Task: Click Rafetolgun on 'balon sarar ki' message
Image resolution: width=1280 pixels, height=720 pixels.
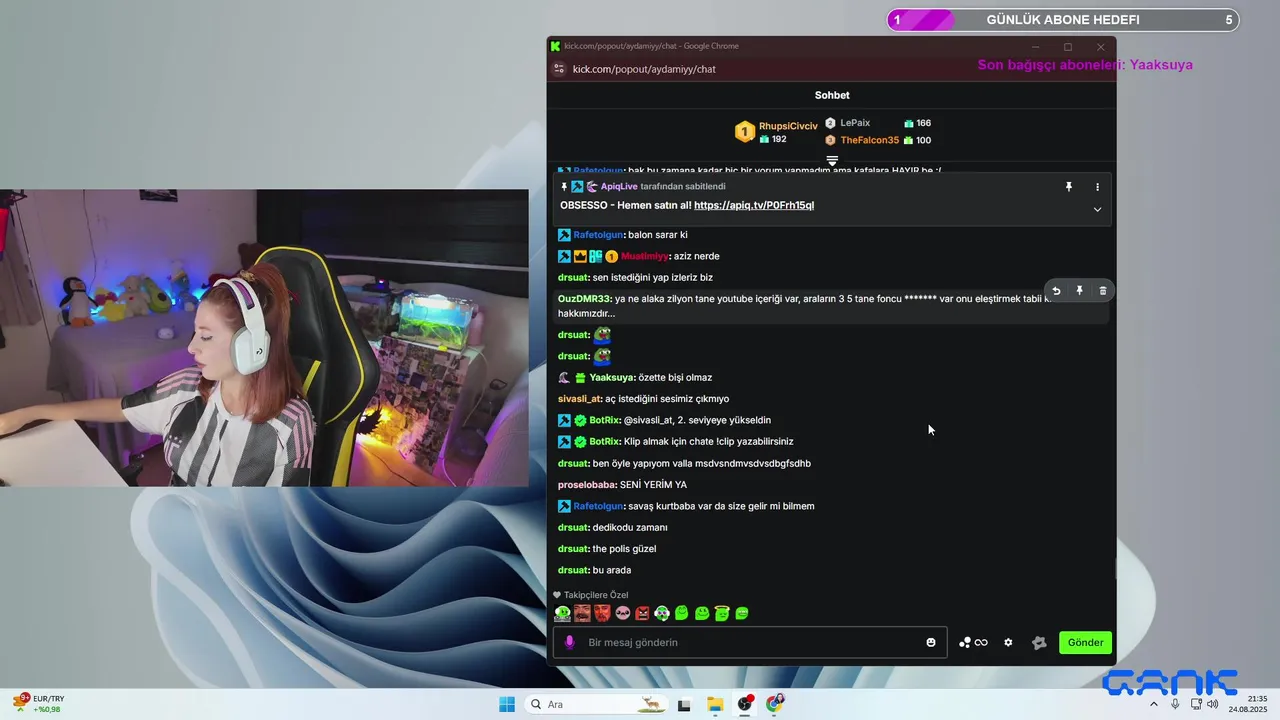Action: pos(599,235)
